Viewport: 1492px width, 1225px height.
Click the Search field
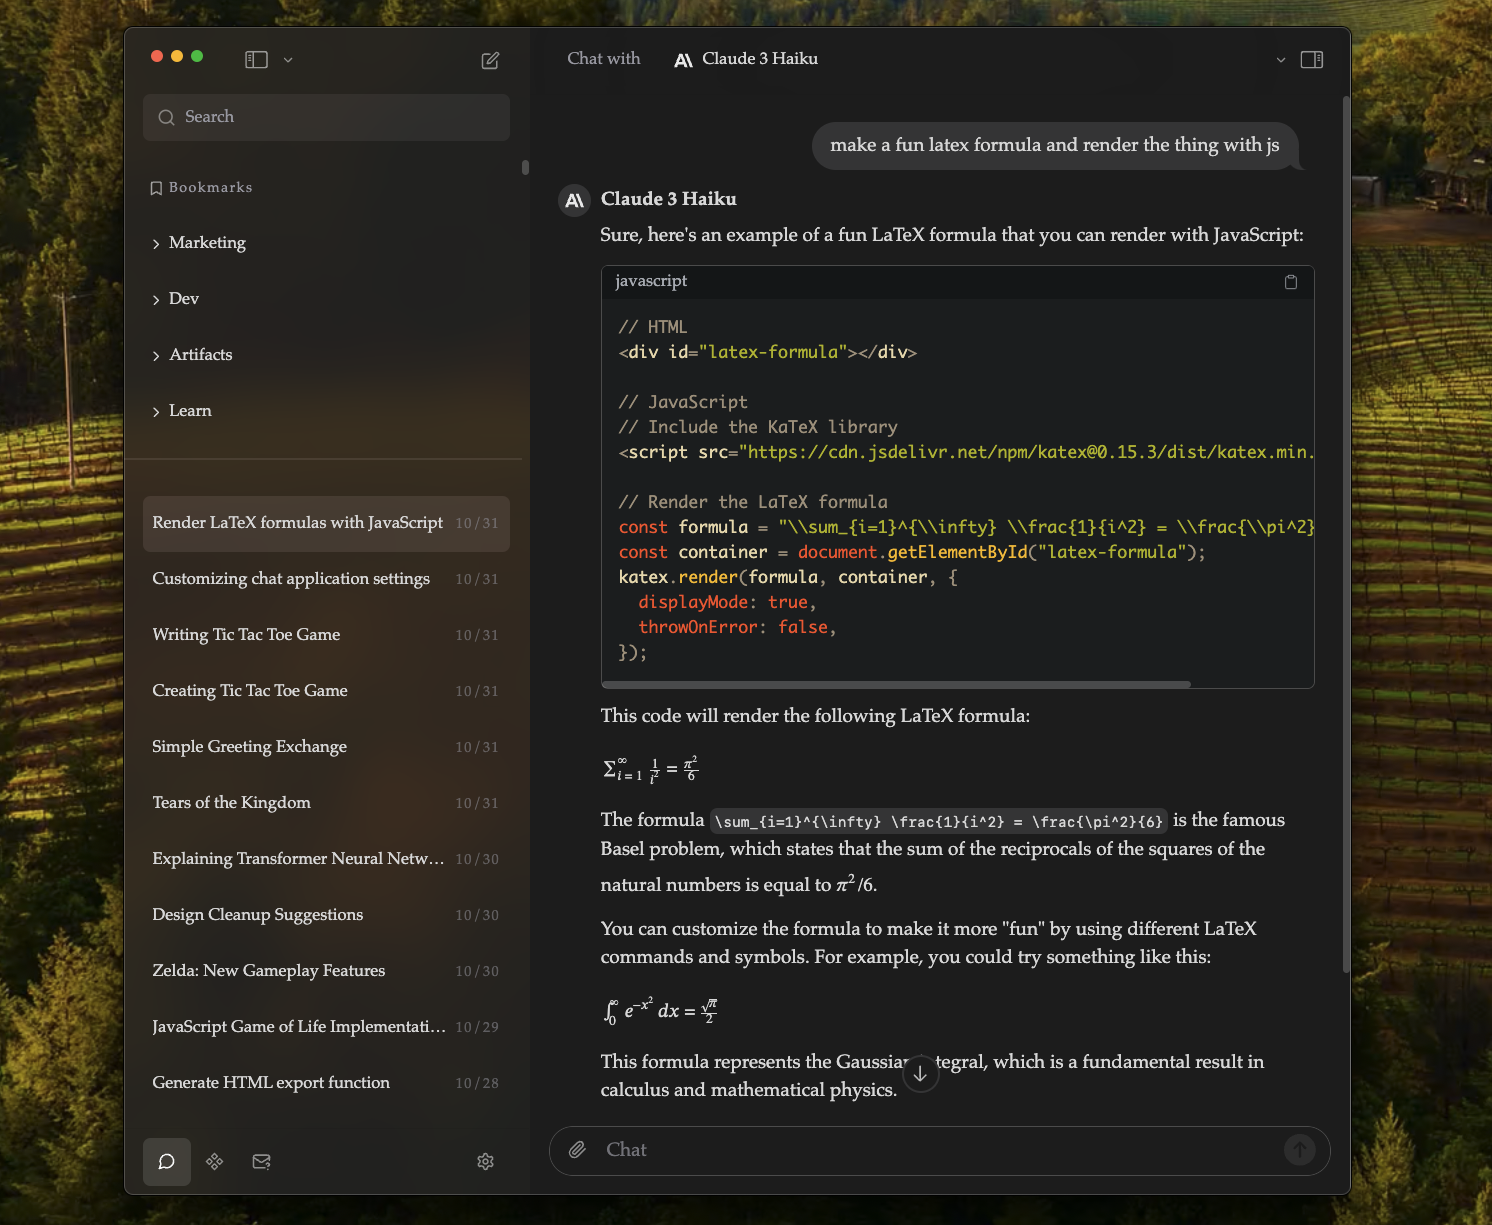326,117
